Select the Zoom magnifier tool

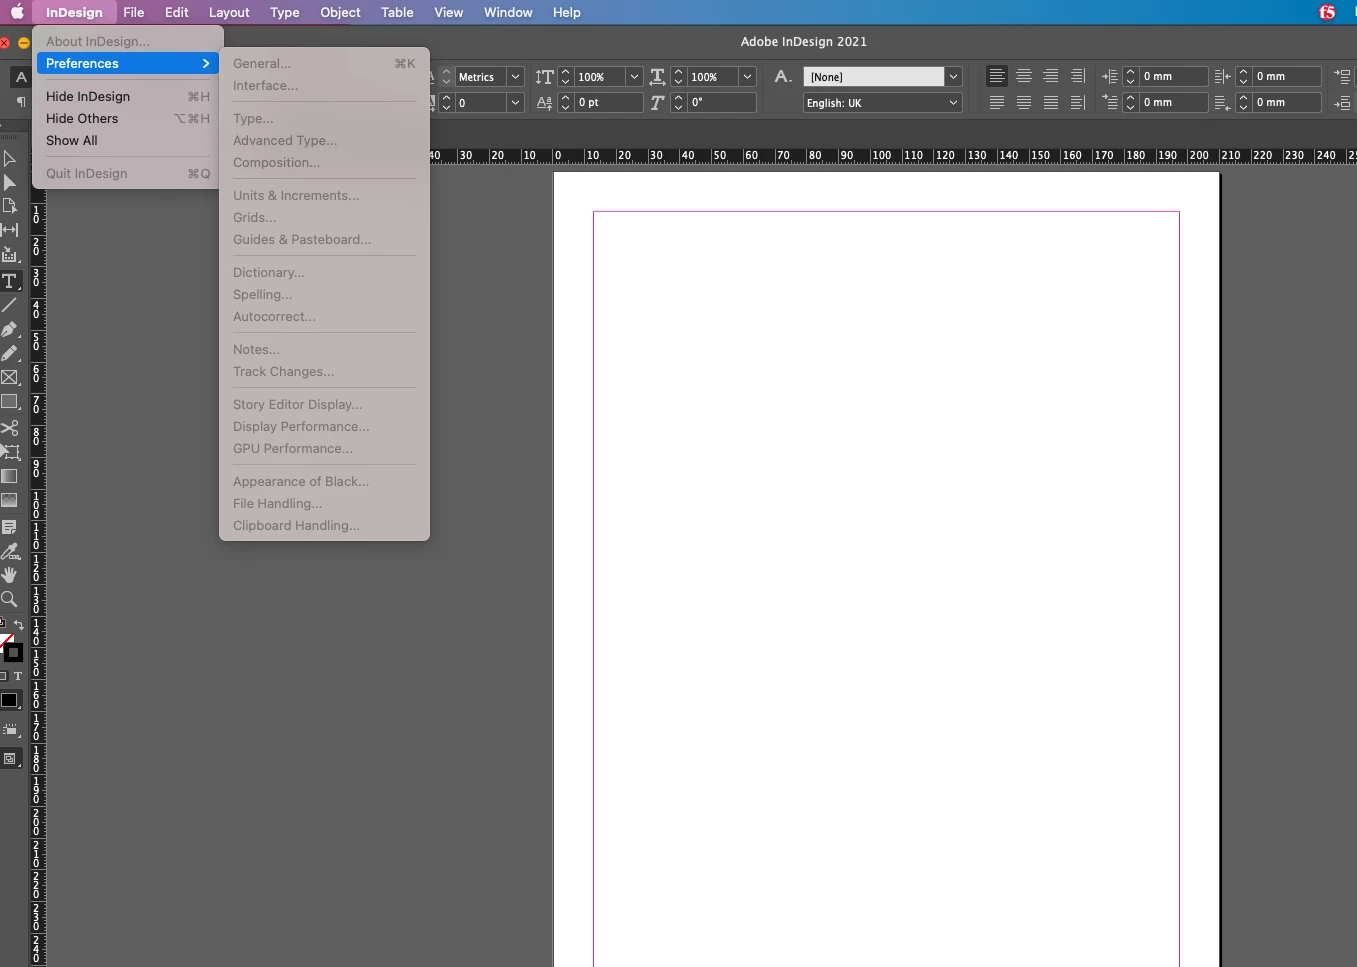coord(9,599)
